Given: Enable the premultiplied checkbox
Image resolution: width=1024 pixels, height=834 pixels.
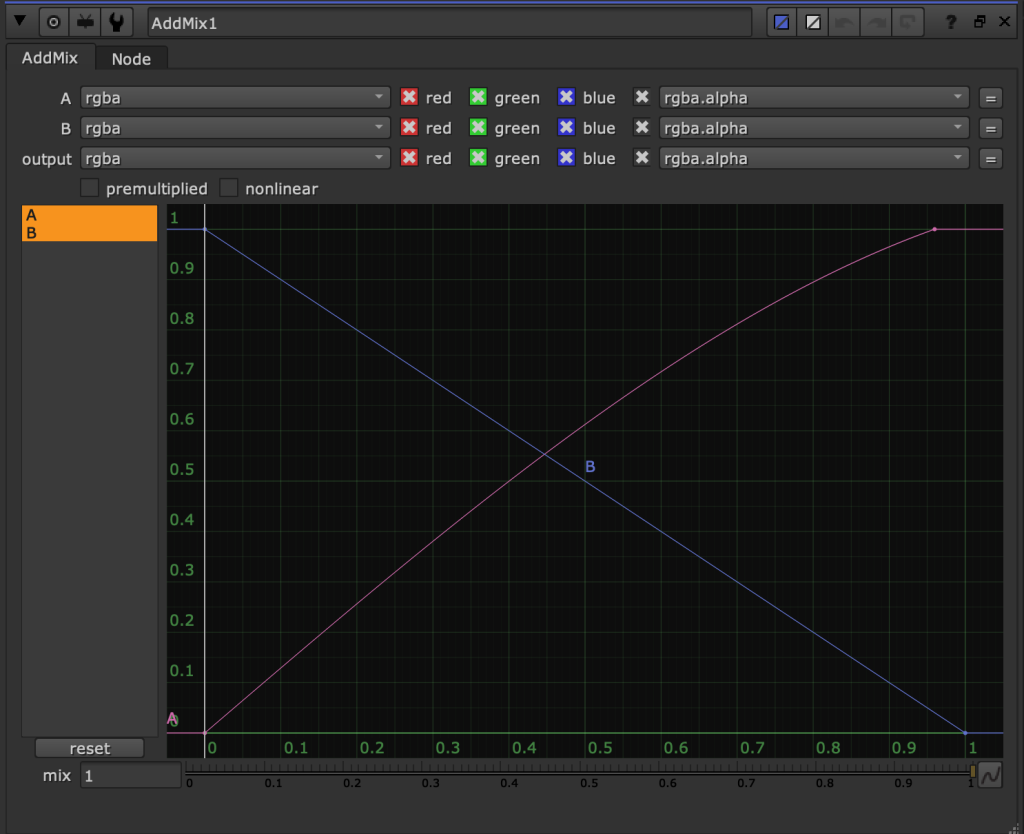Looking at the screenshot, I should (89, 188).
